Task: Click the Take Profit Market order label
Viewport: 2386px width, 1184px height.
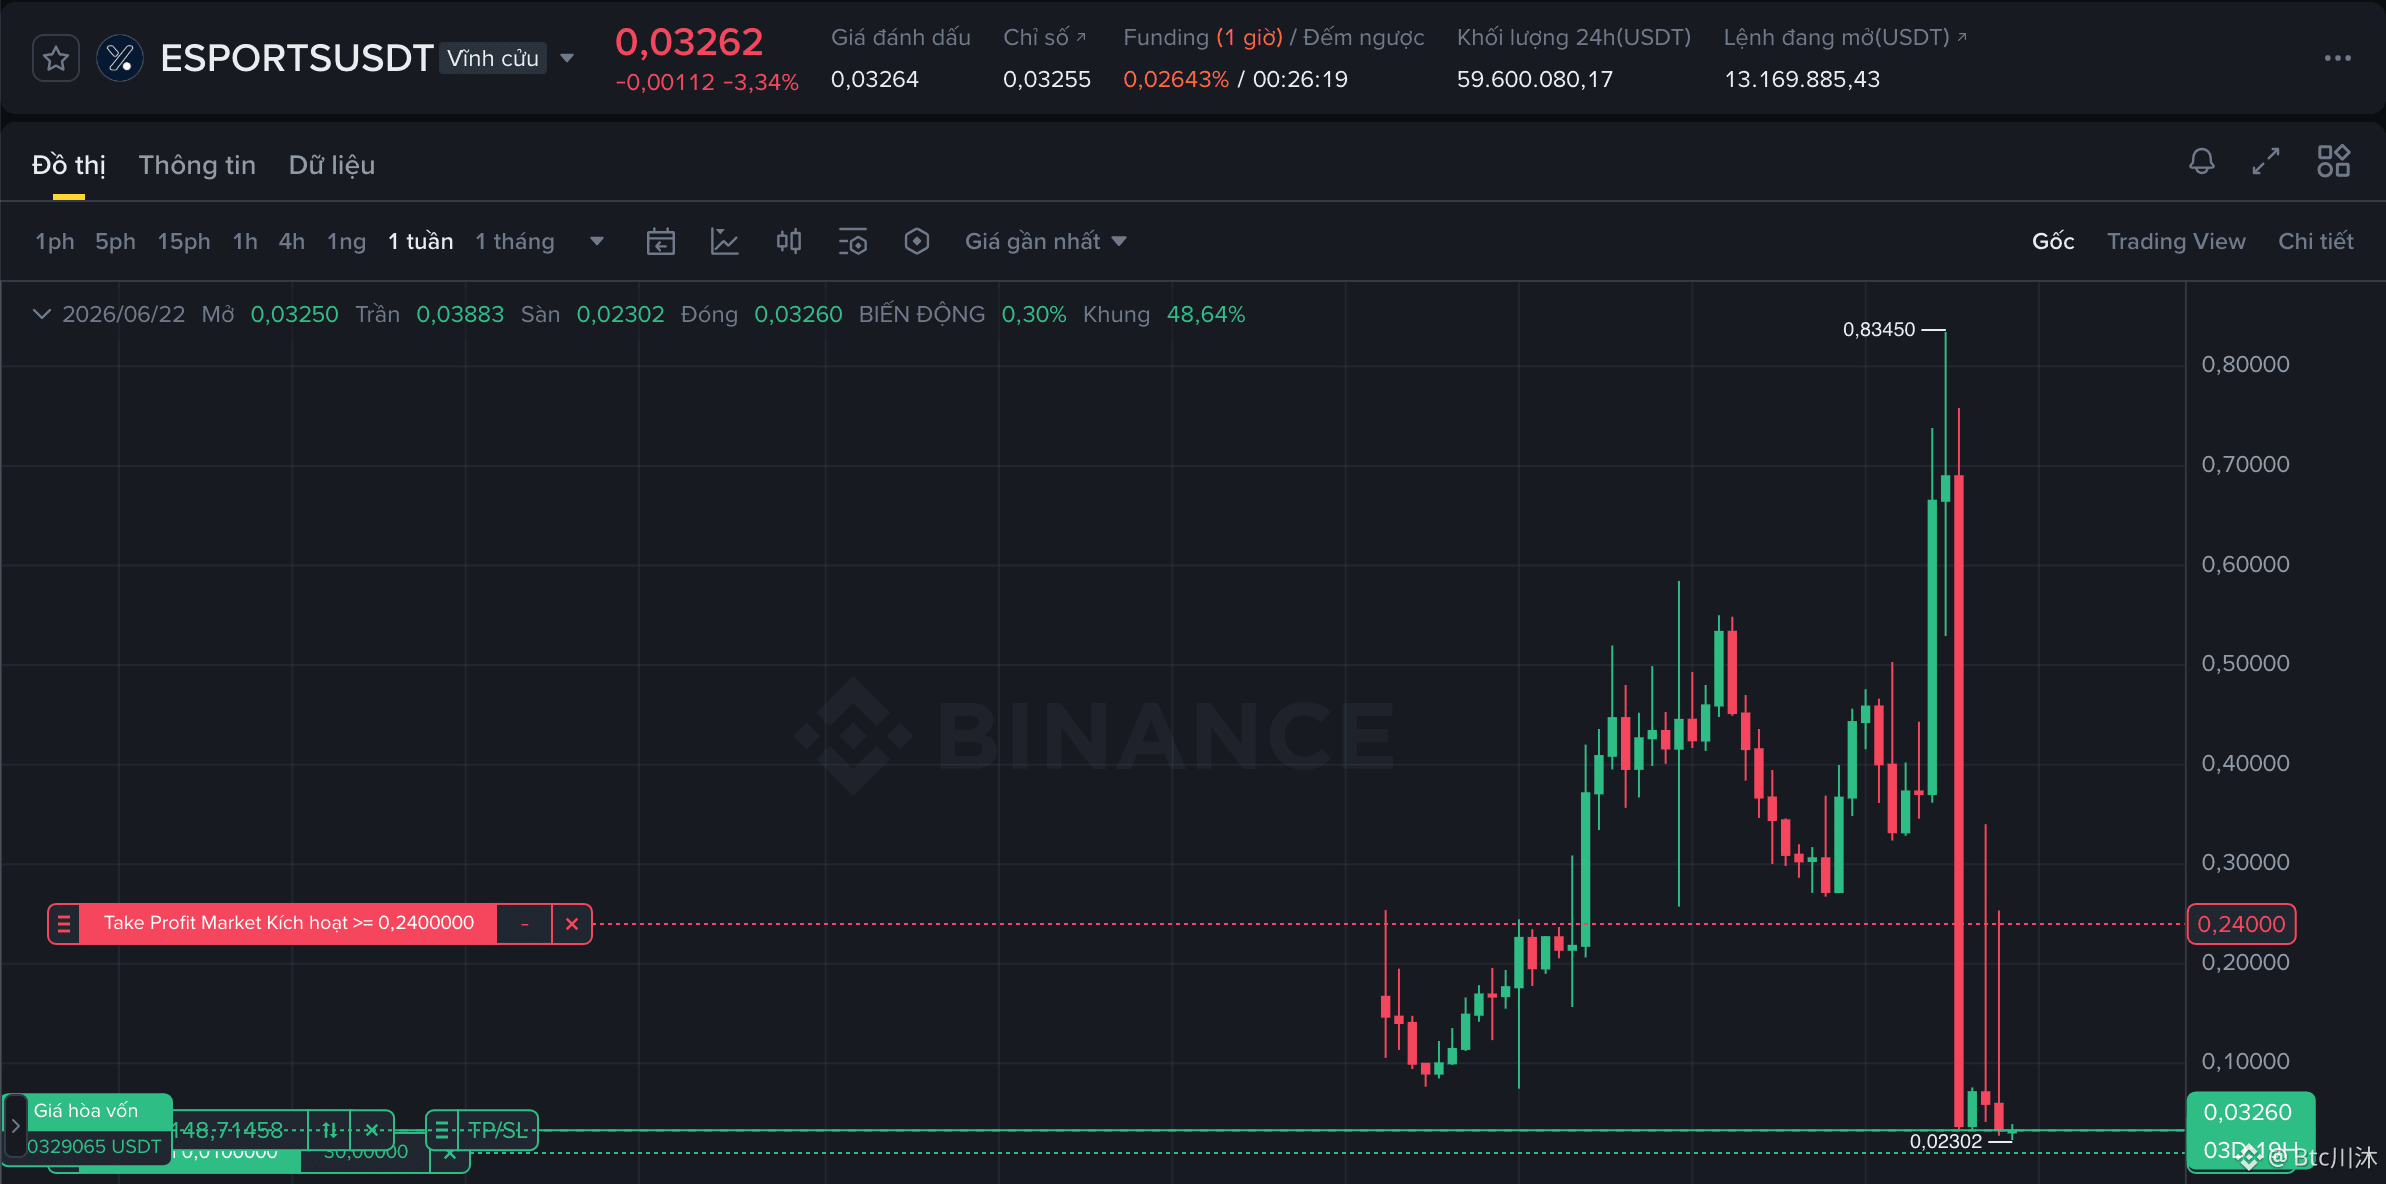Action: (x=288, y=923)
